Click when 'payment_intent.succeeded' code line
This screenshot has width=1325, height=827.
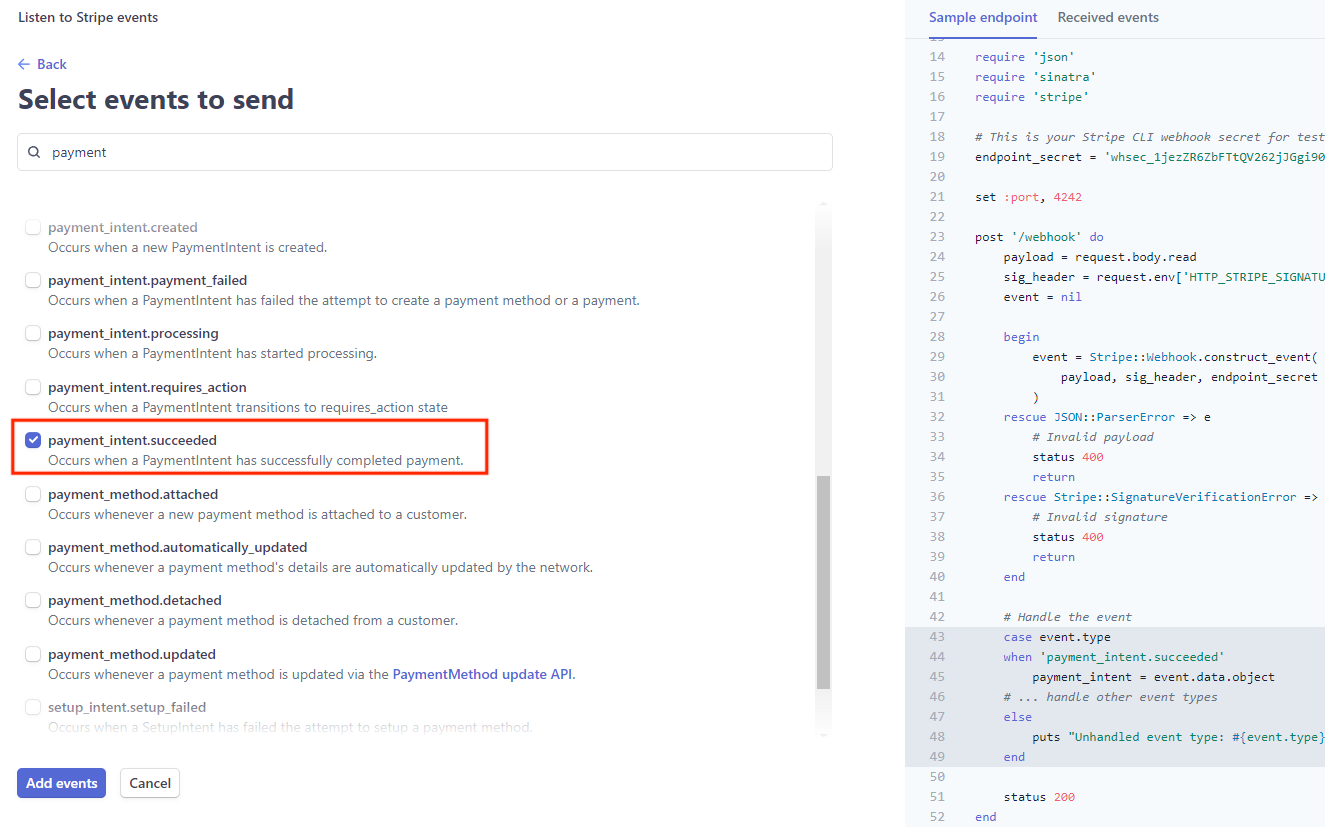[x=1114, y=657]
